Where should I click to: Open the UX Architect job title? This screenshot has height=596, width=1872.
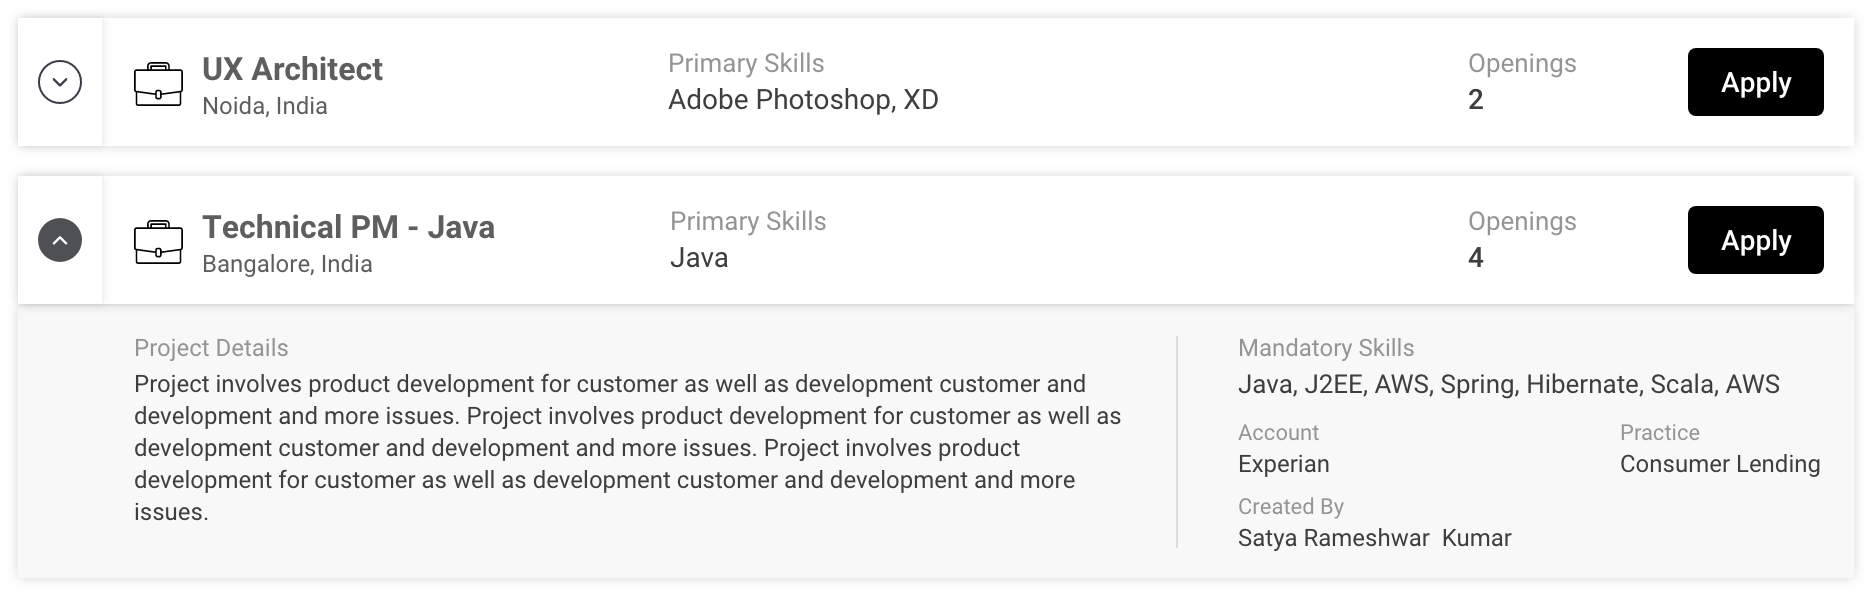(292, 69)
